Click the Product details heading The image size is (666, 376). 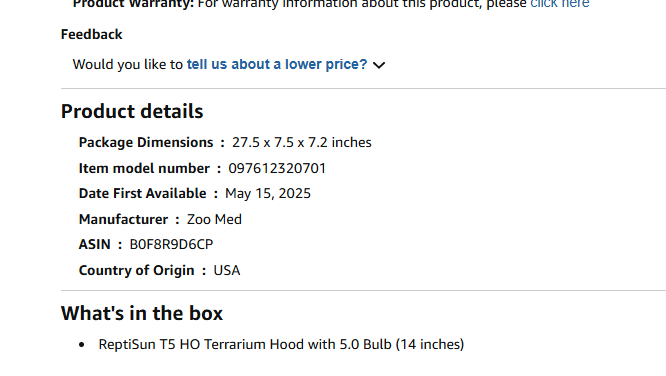(132, 111)
